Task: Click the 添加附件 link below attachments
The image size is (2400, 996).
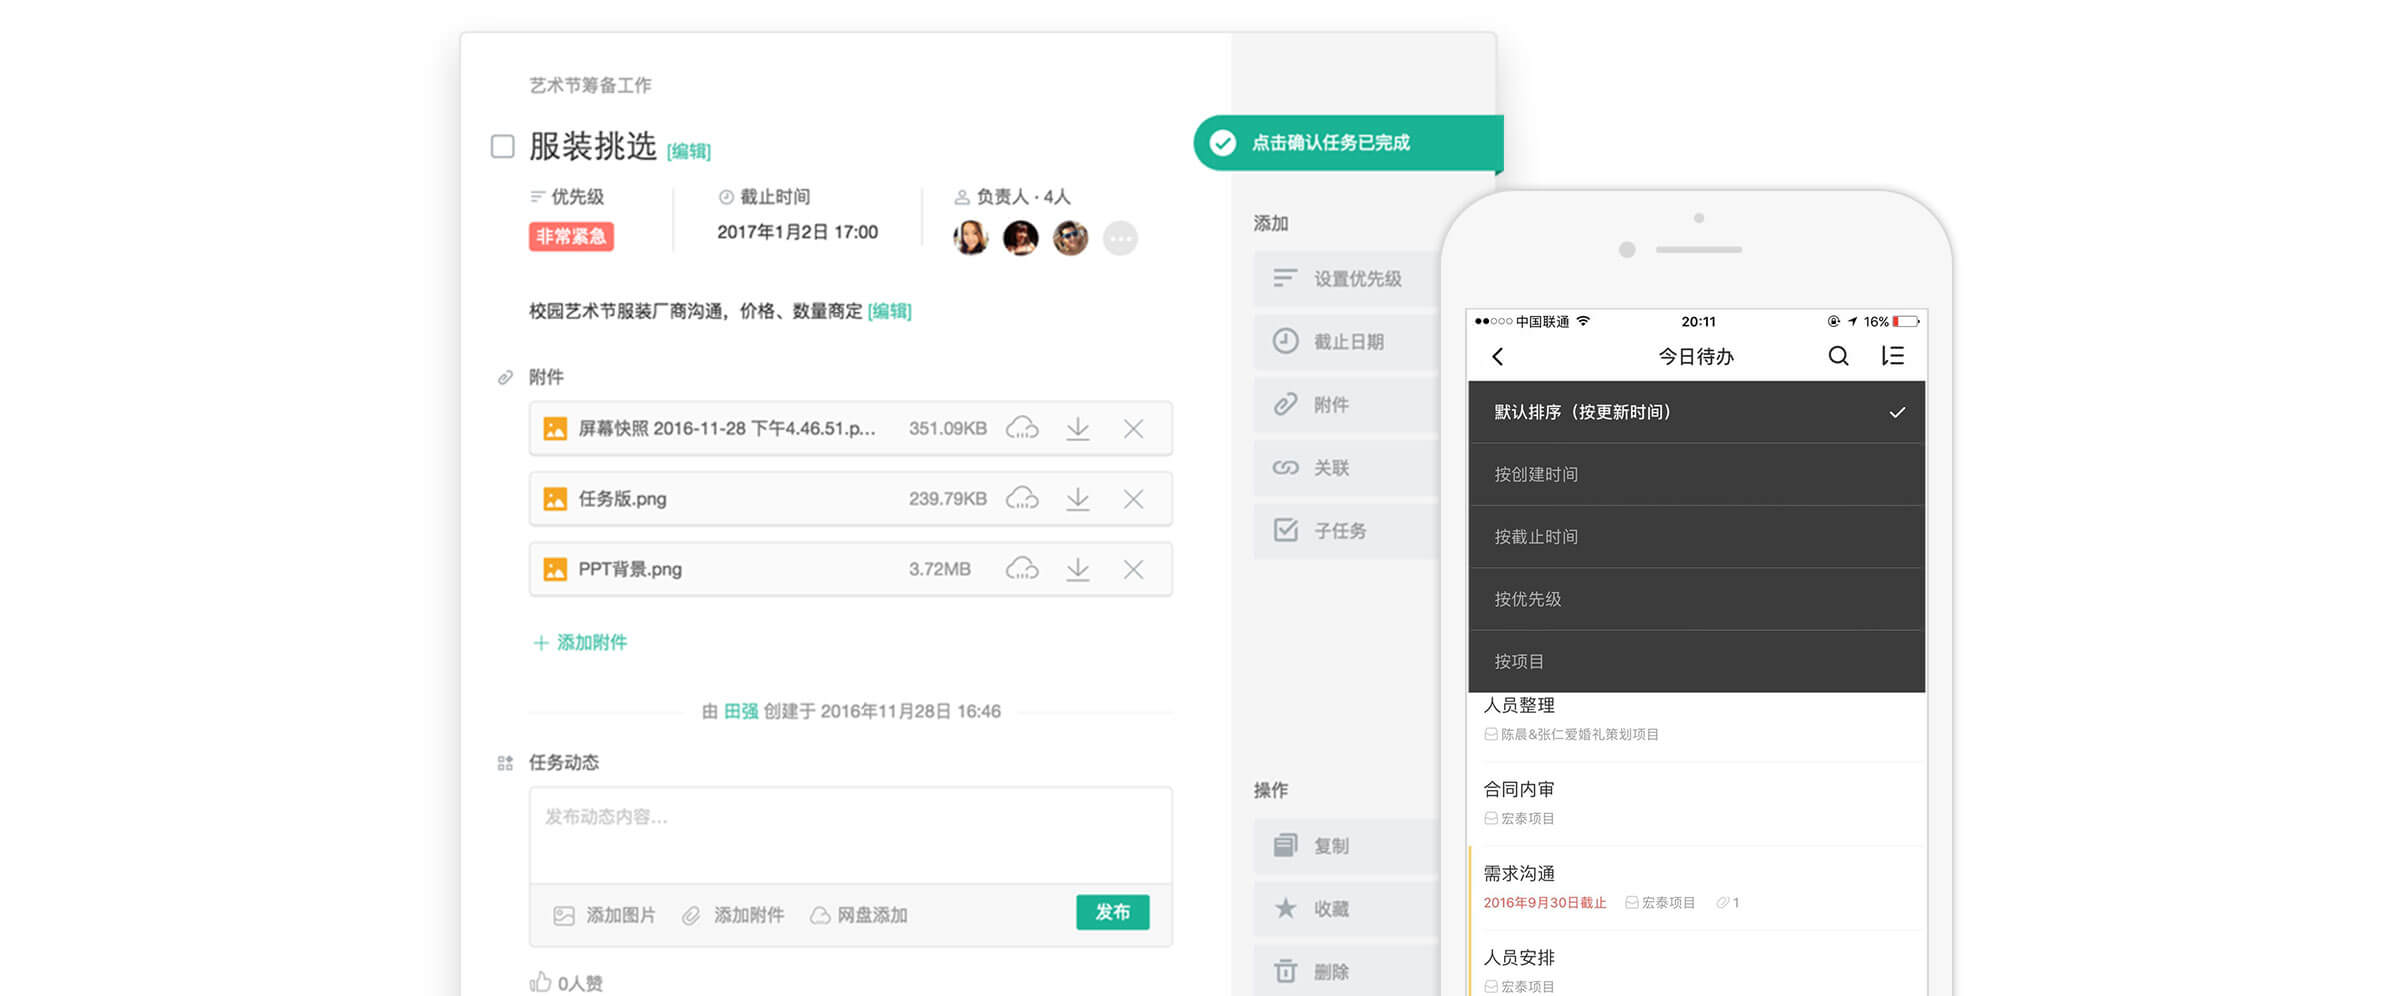Action: (x=581, y=642)
